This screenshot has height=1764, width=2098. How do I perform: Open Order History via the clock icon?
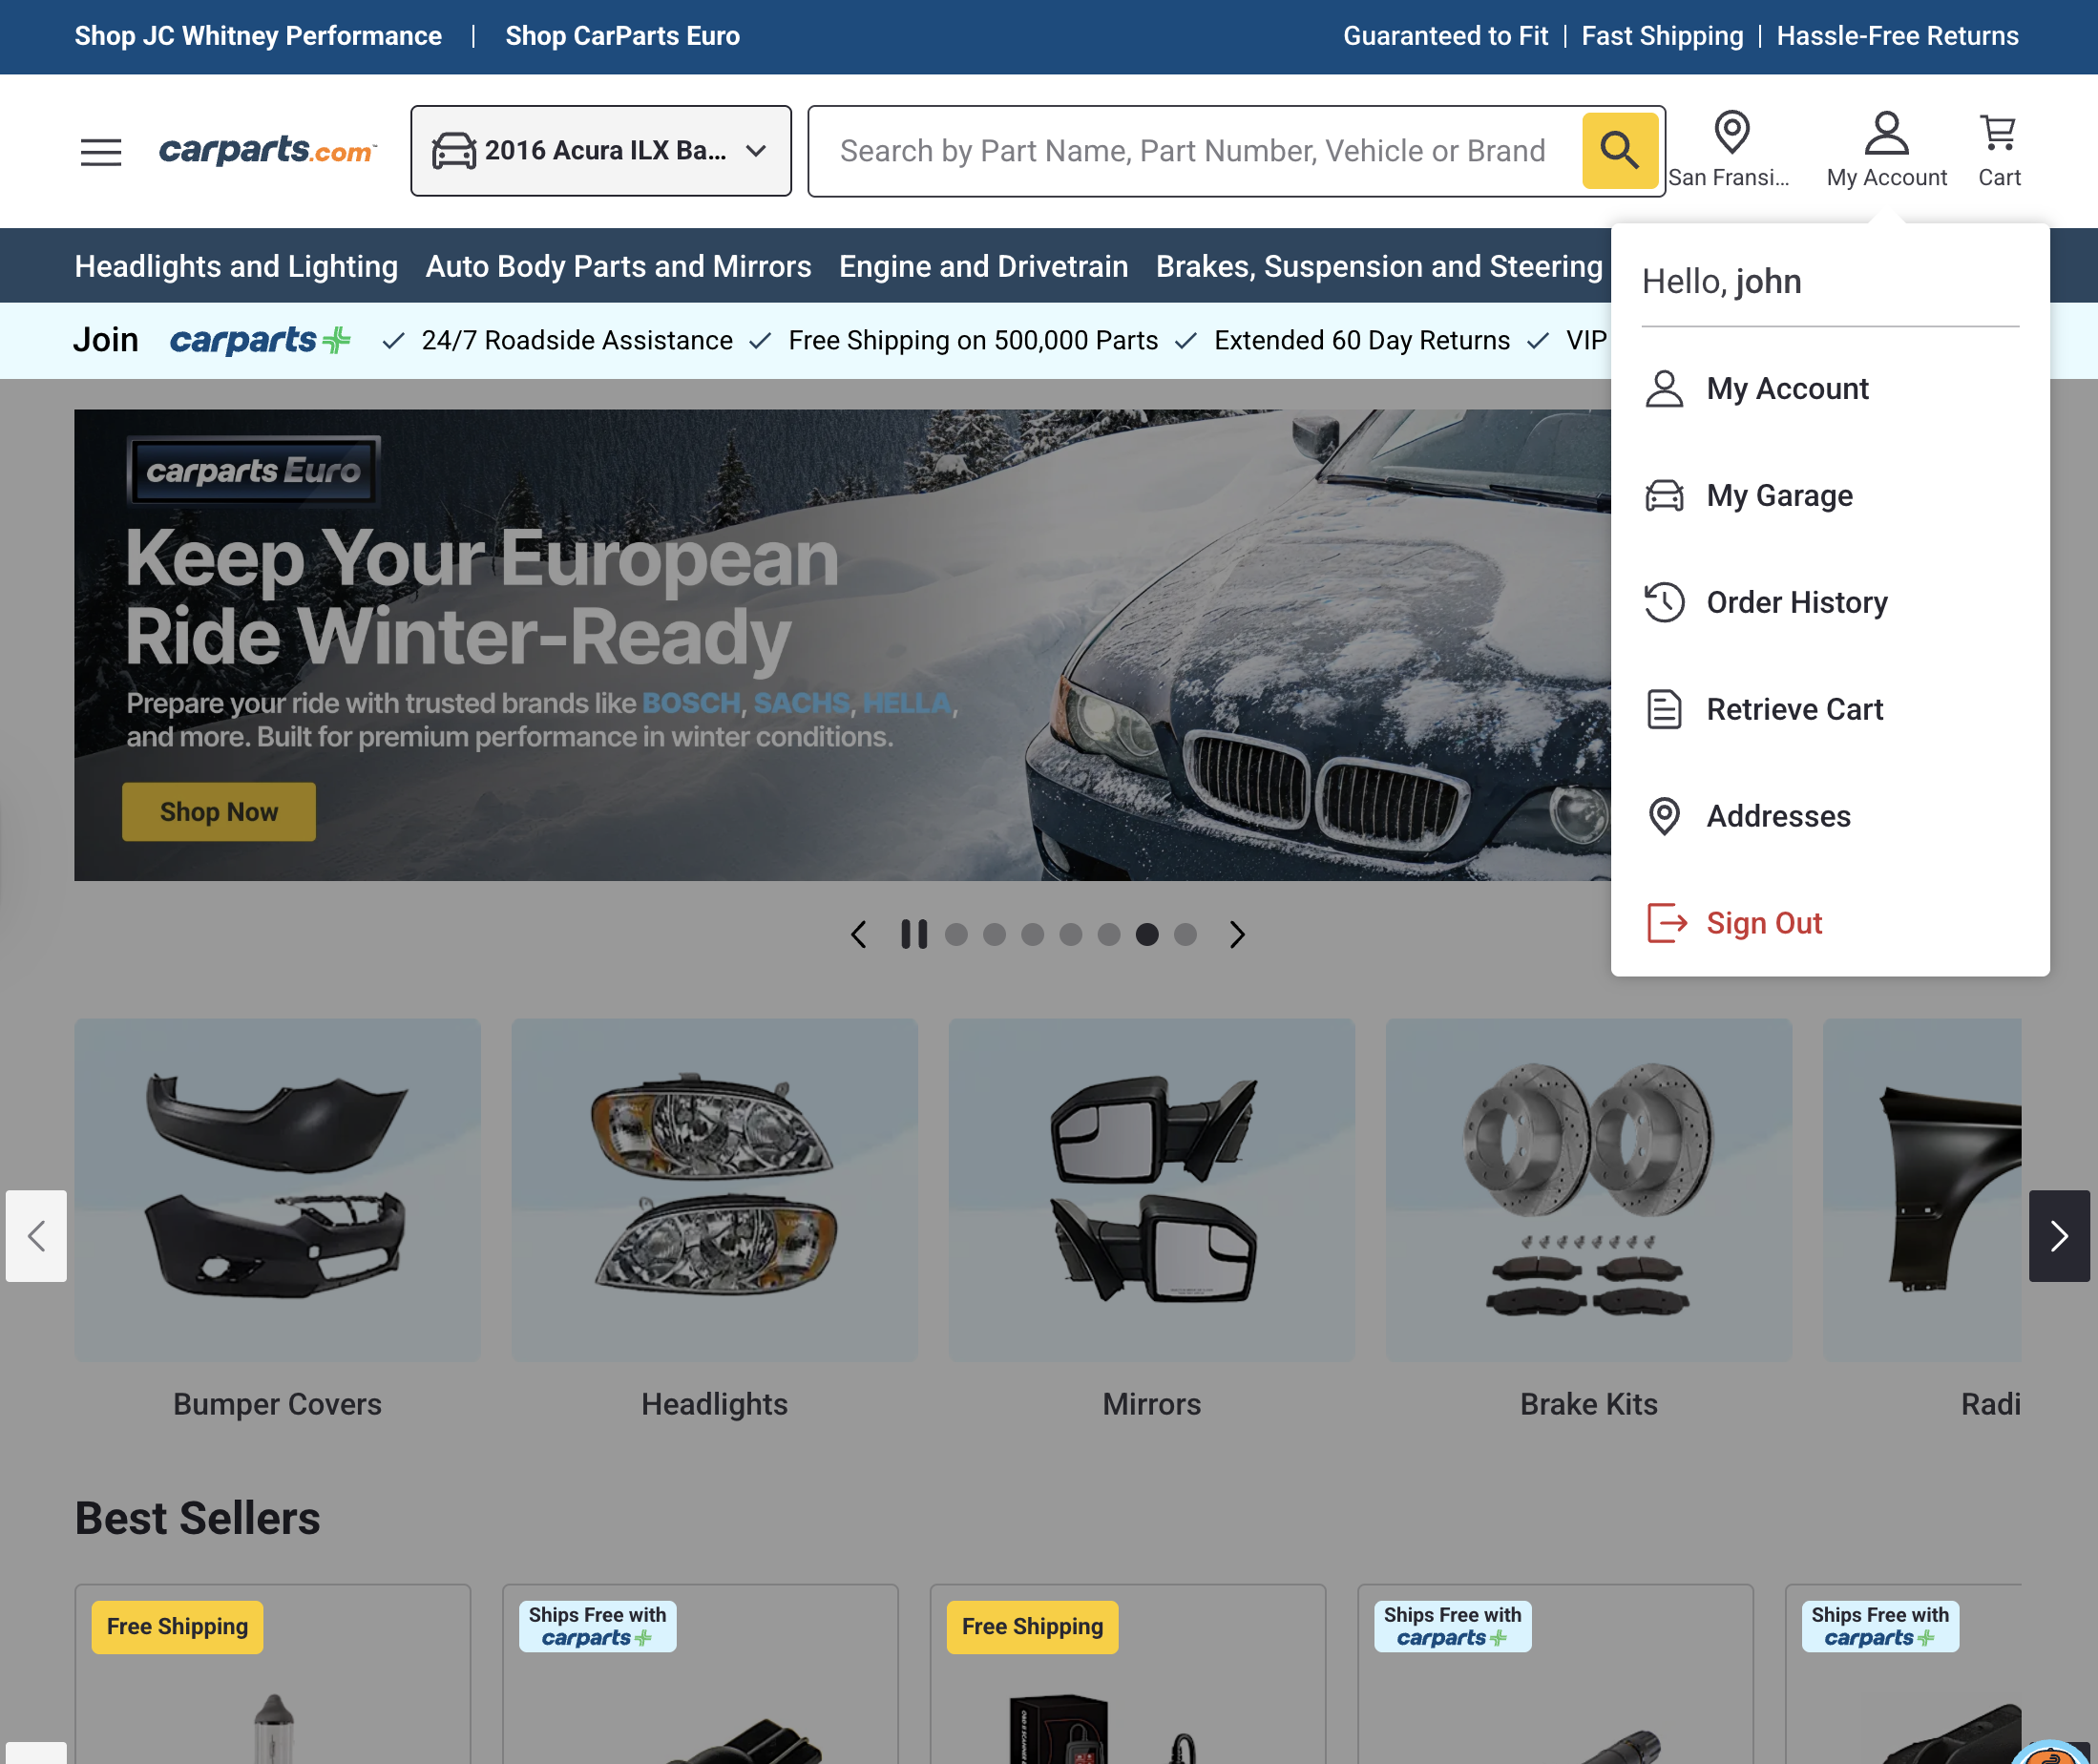click(x=1663, y=602)
